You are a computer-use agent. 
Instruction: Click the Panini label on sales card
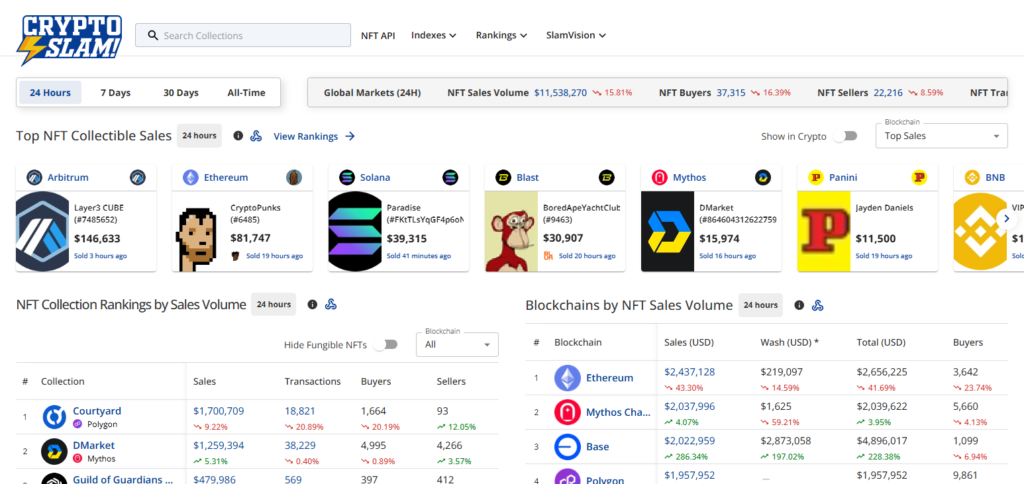click(x=843, y=177)
